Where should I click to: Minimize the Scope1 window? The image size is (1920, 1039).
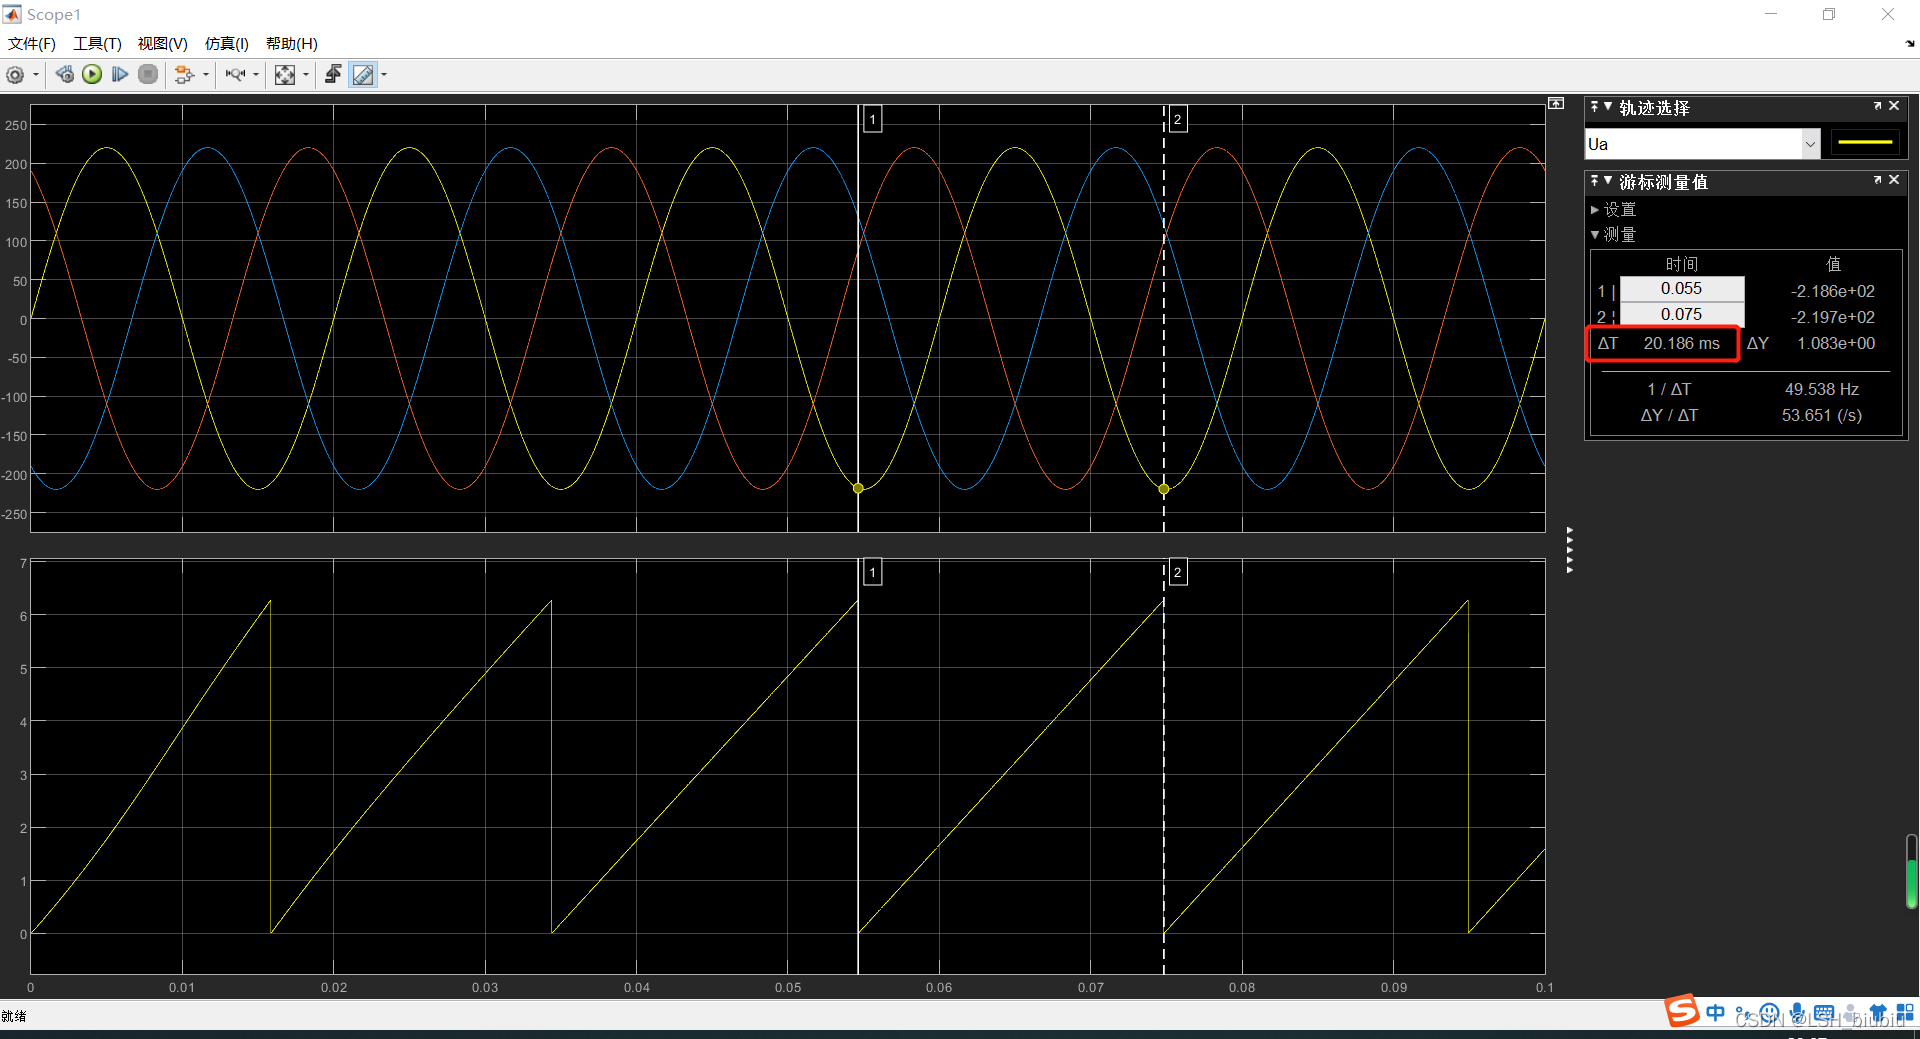(x=1771, y=14)
